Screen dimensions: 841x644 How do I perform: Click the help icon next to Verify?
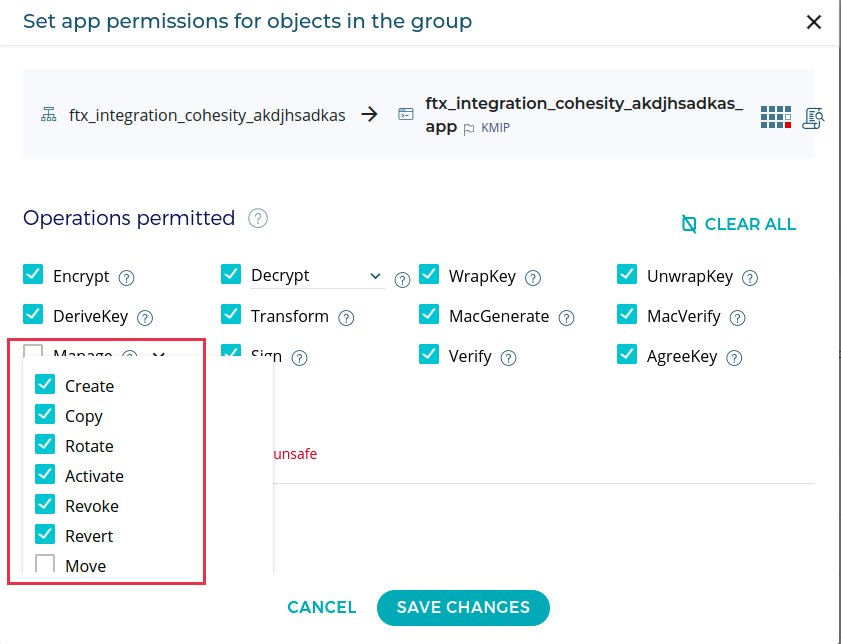tap(508, 358)
